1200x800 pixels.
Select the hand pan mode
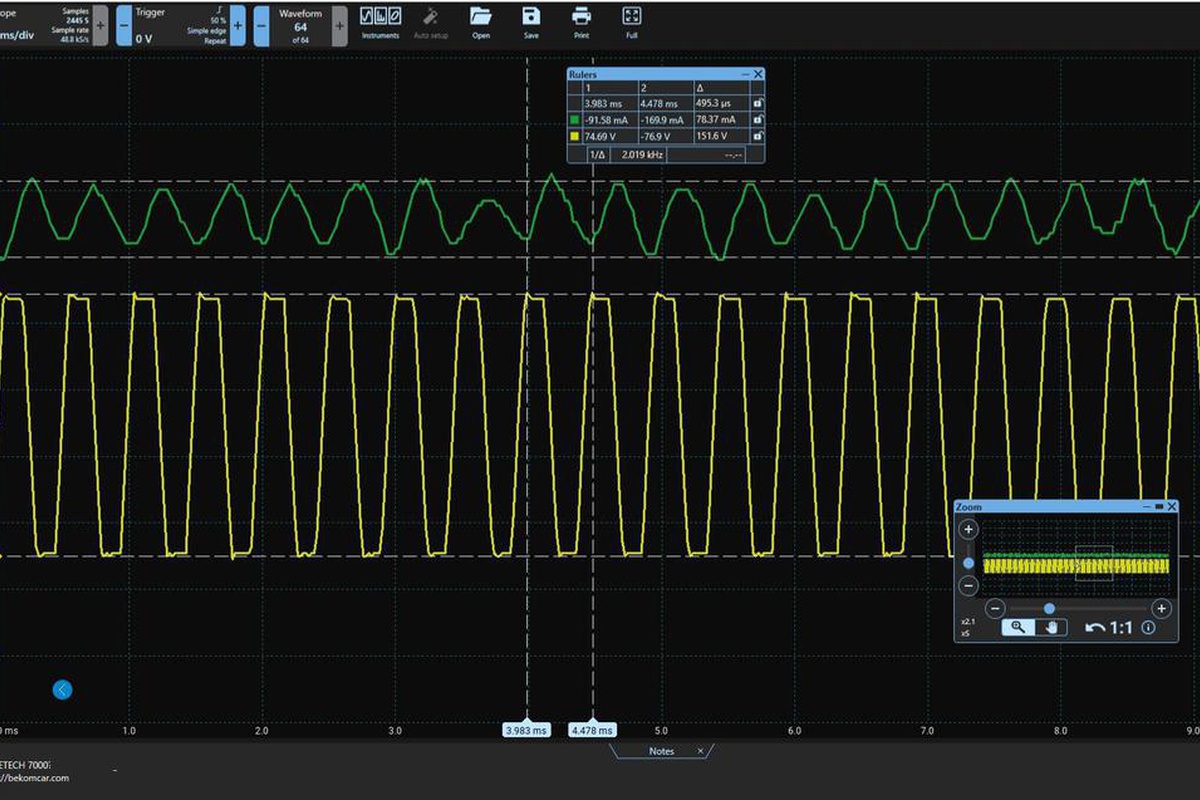(1050, 628)
